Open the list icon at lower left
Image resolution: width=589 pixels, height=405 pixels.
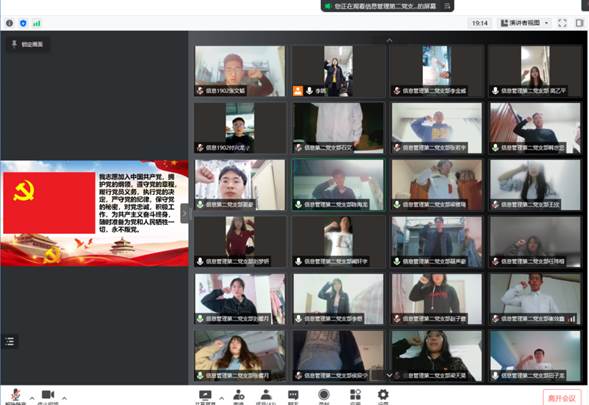pyautogui.click(x=10, y=342)
